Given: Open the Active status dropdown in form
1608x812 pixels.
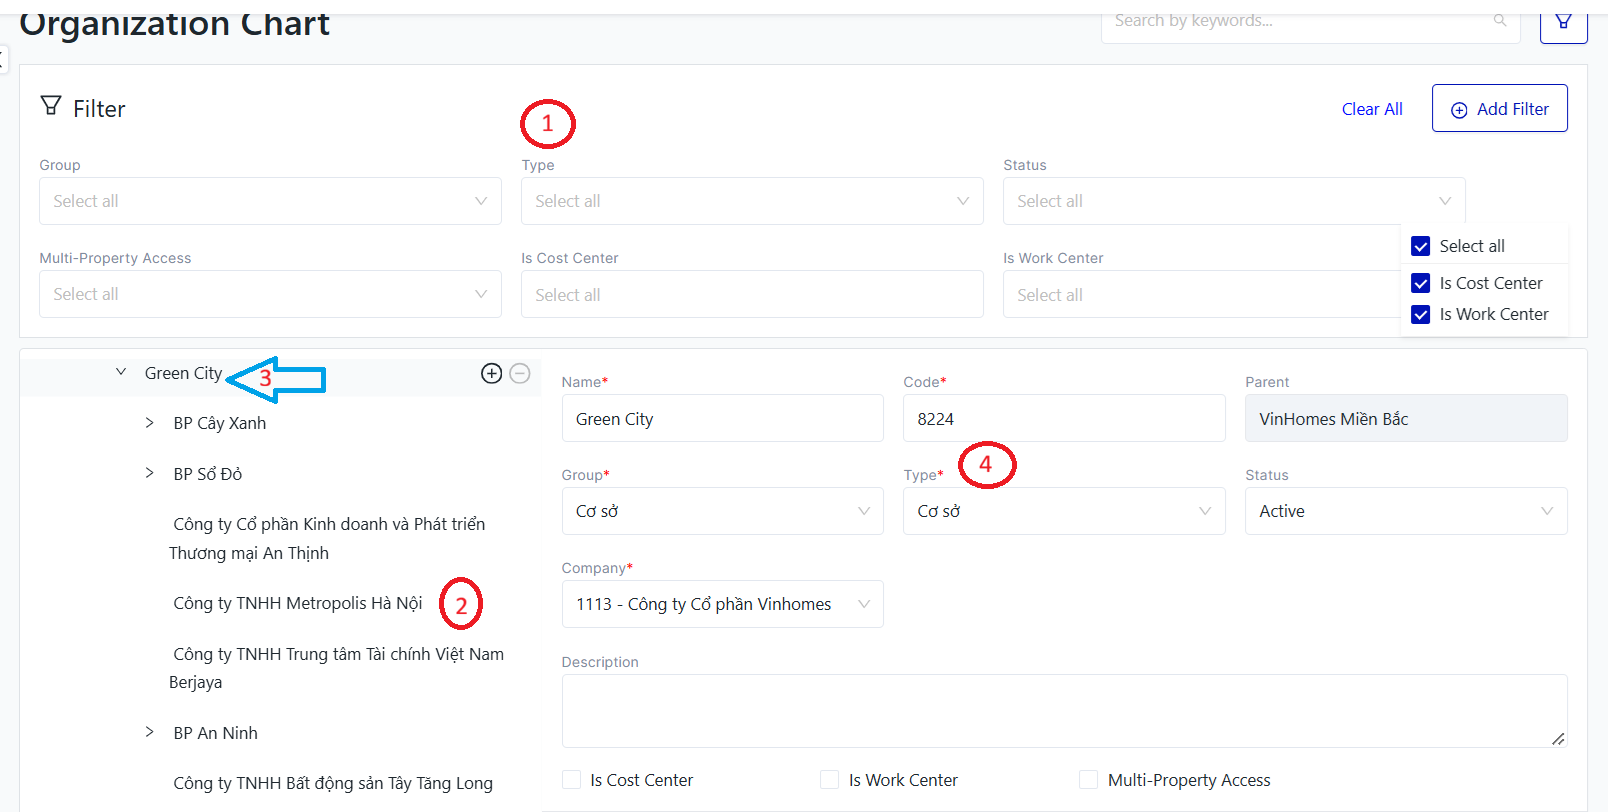Looking at the screenshot, I should click(1406, 511).
